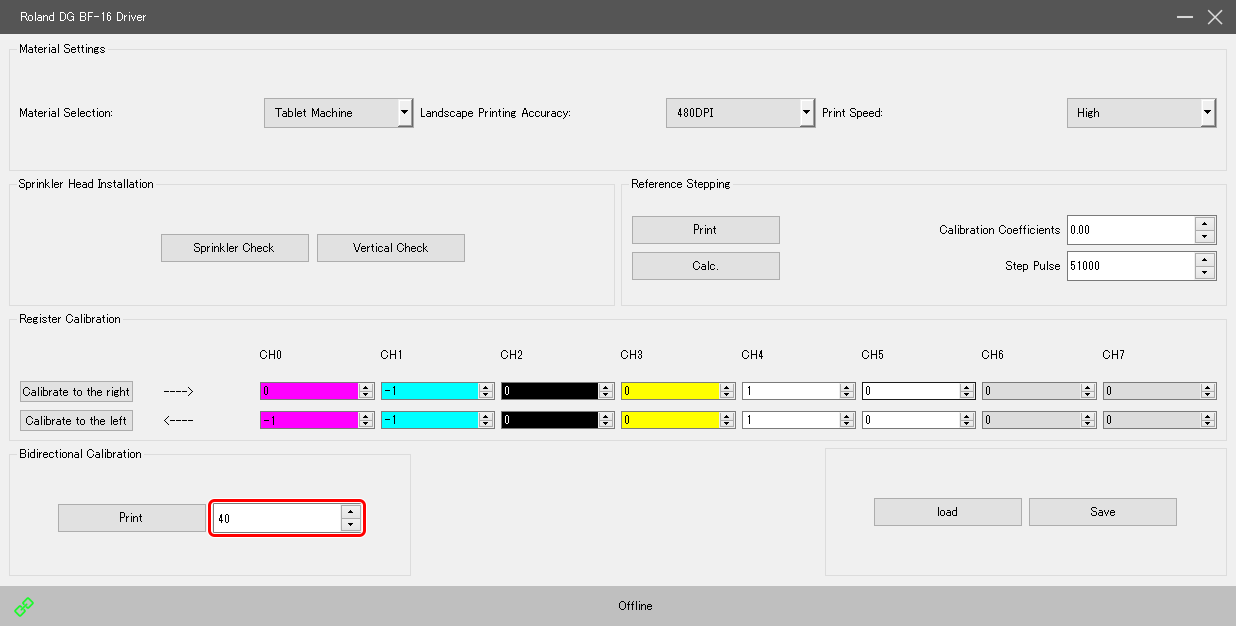This screenshot has height=626, width=1236.
Task: Click the Vertical Check button
Action: click(390, 248)
